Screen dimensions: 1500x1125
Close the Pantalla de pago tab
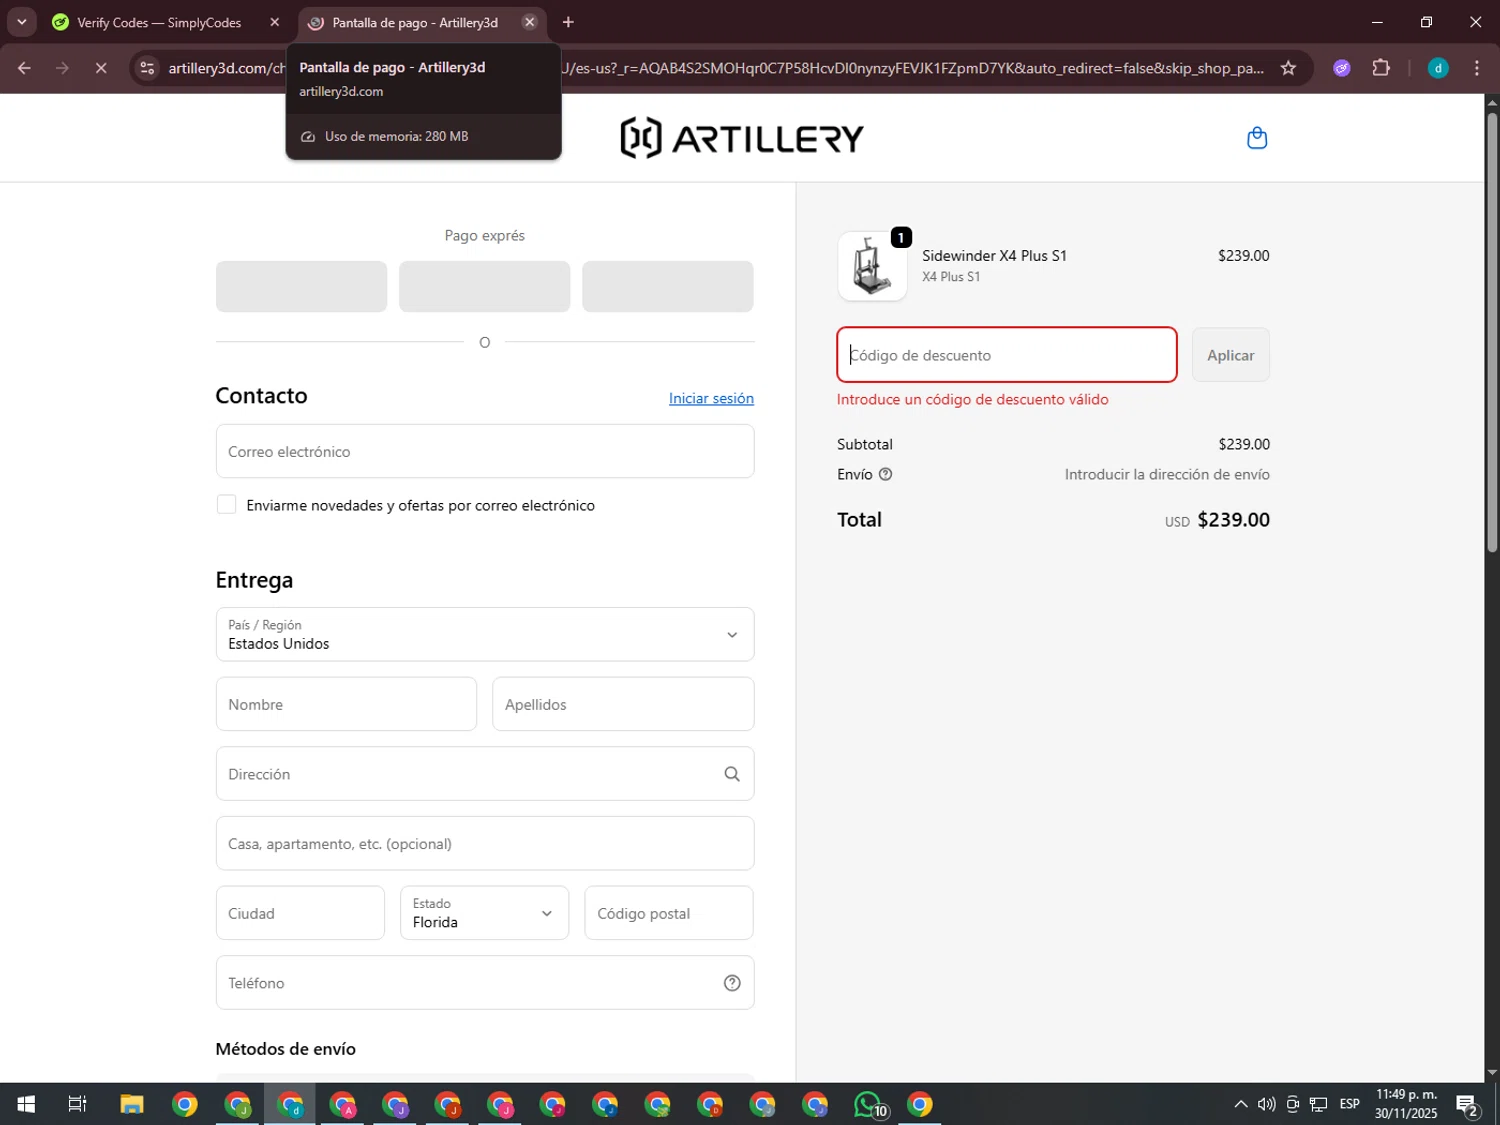coord(530,22)
